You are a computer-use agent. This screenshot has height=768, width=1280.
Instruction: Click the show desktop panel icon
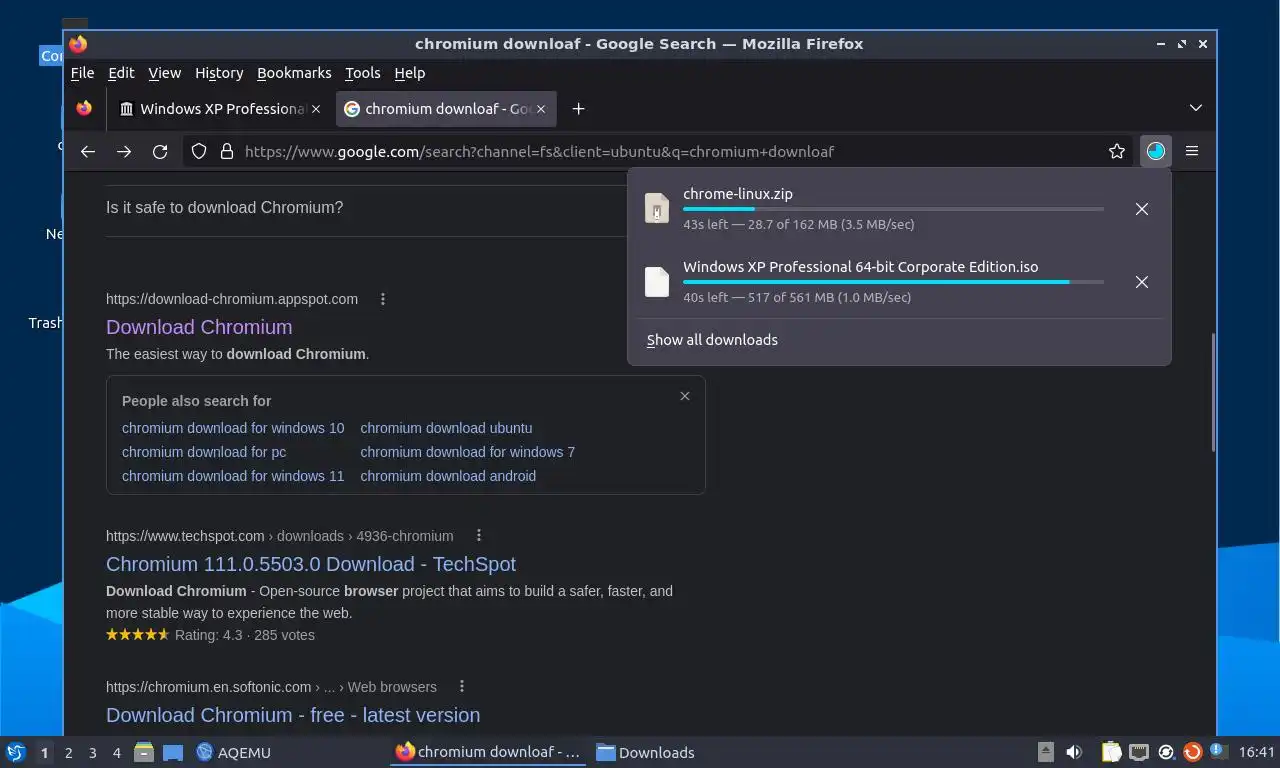coord(173,752)
